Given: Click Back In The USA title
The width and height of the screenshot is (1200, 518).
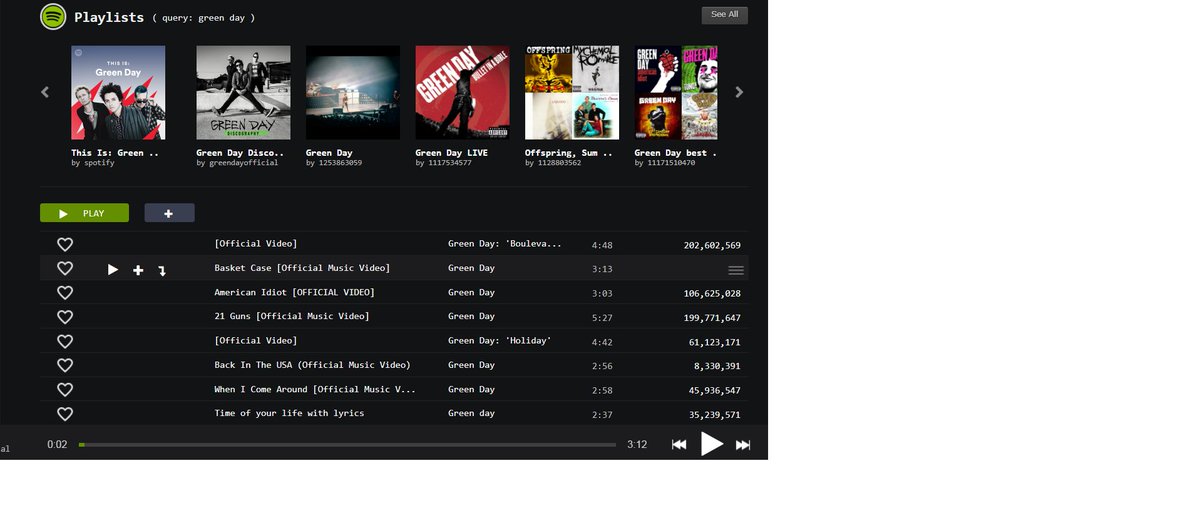Looking at the screenshot, I should 312,365.
